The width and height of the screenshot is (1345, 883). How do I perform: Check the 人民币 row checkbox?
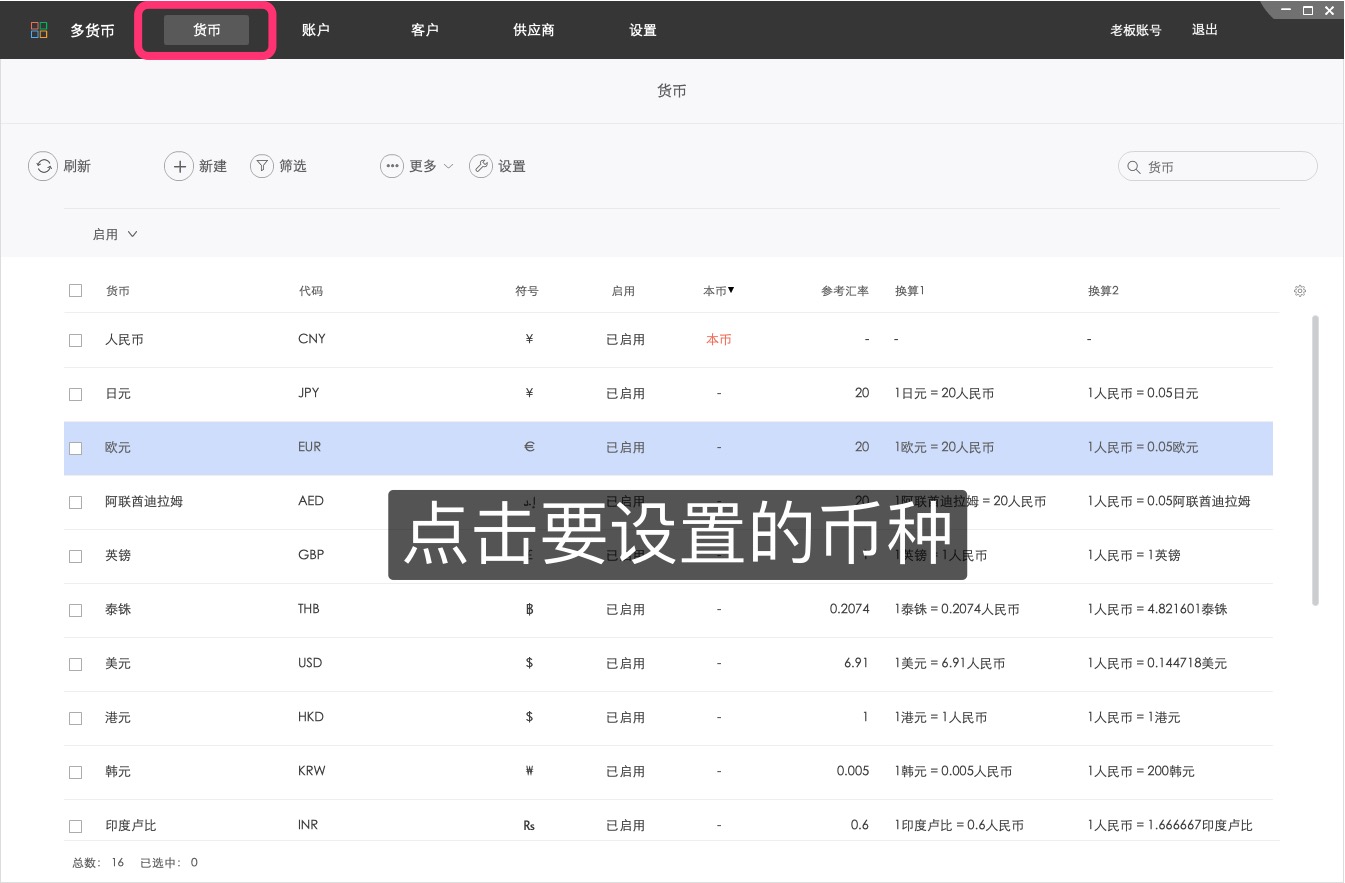pos(76,340)
